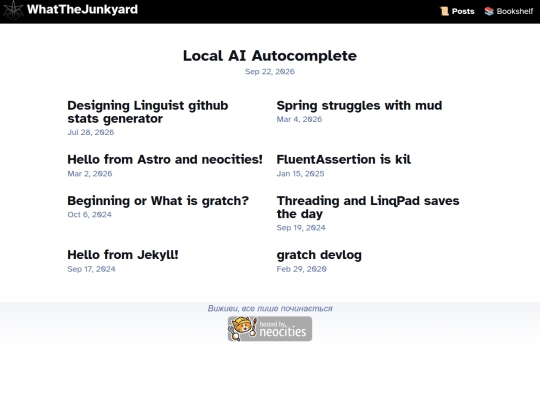
Task: Open the Hello from Jekyll! post
Action: [x=123, y=255]
